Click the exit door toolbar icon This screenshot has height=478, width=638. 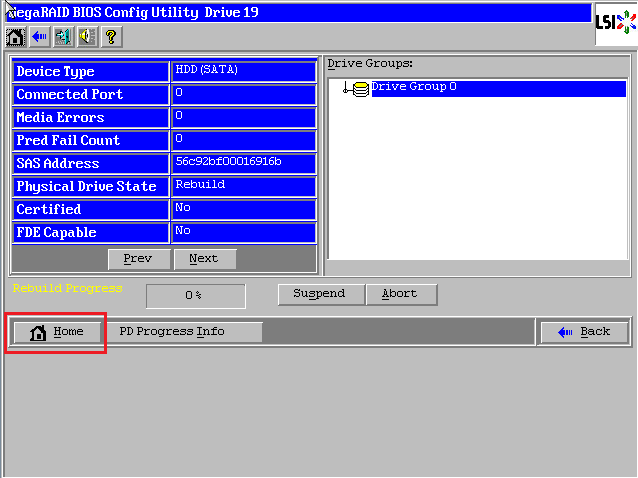pos(63,37)
